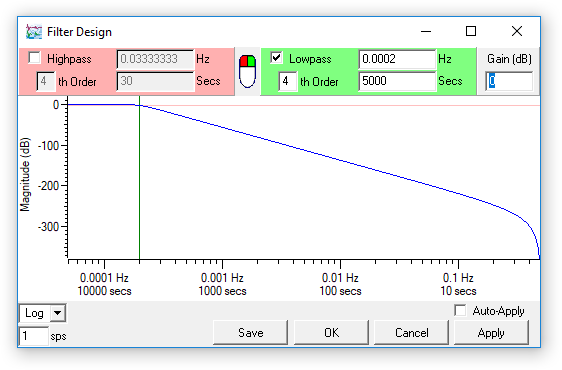Click the sps sample rate field
Screen dimensions: 562x370
[33, 336]
